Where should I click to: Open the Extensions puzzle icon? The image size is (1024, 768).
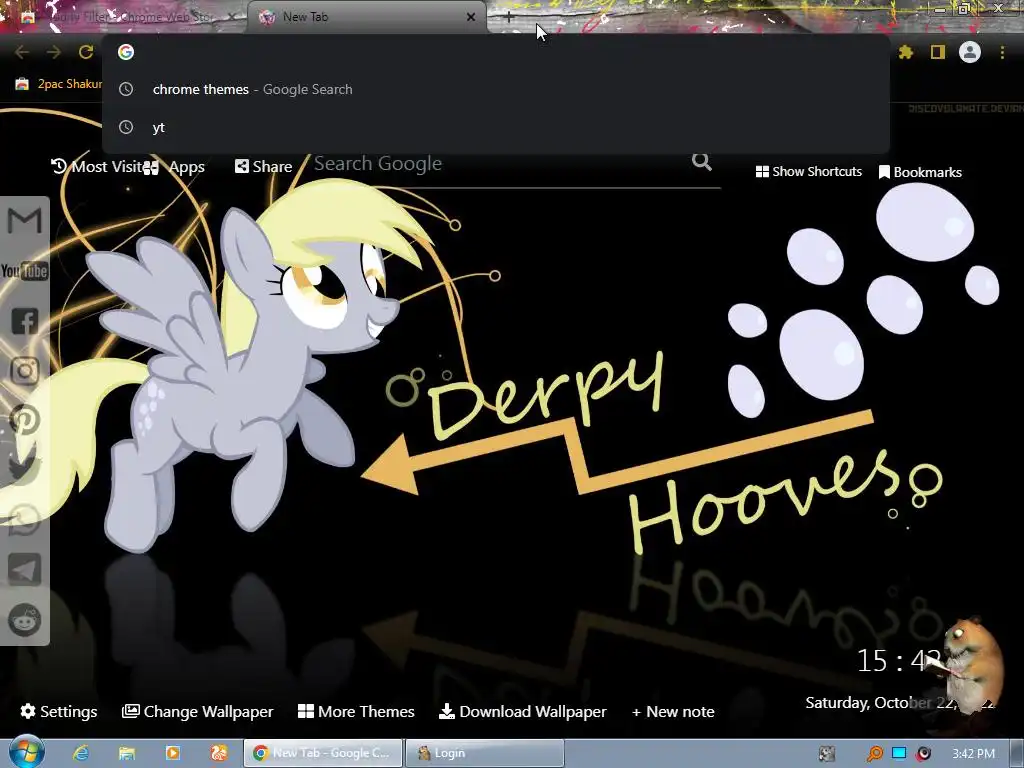(906, 52)
